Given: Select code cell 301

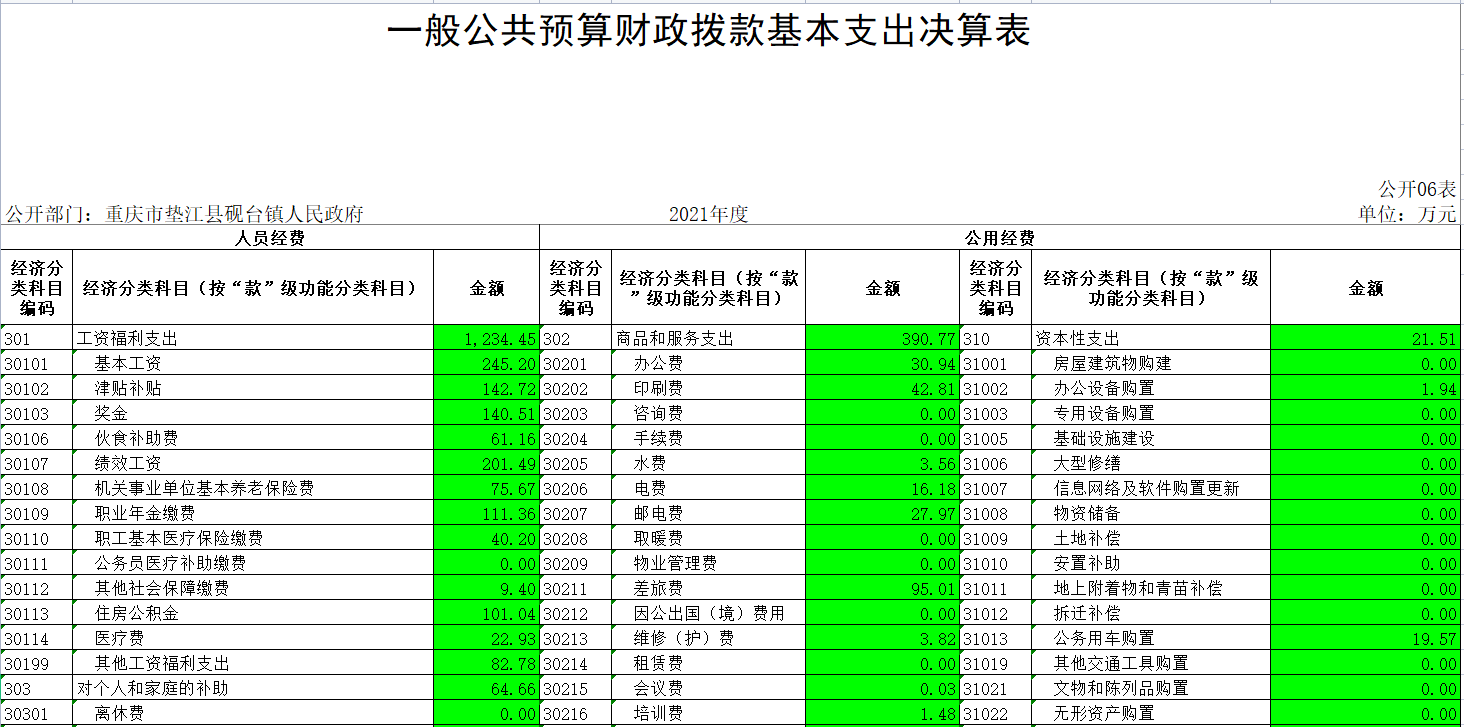Looking at the screenshot, I should click(37, 338).
